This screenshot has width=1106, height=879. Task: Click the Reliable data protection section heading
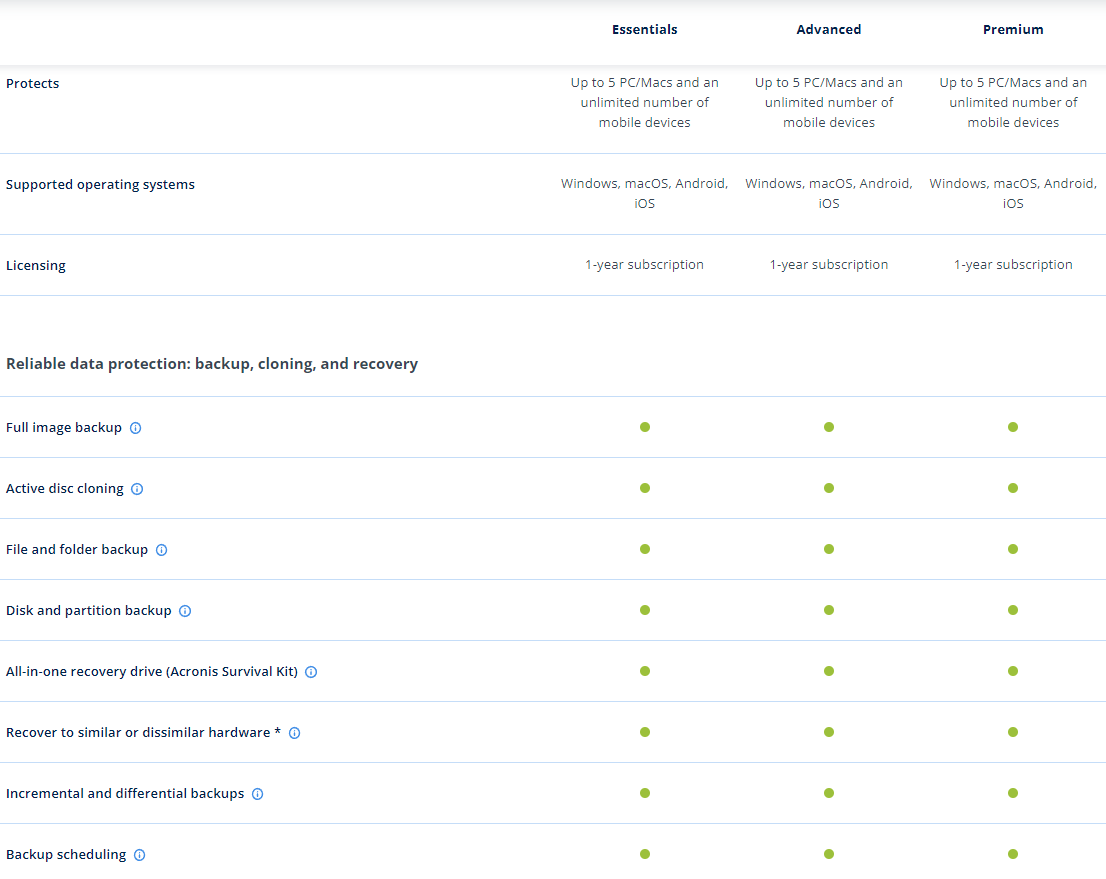[x=212, y=364]
